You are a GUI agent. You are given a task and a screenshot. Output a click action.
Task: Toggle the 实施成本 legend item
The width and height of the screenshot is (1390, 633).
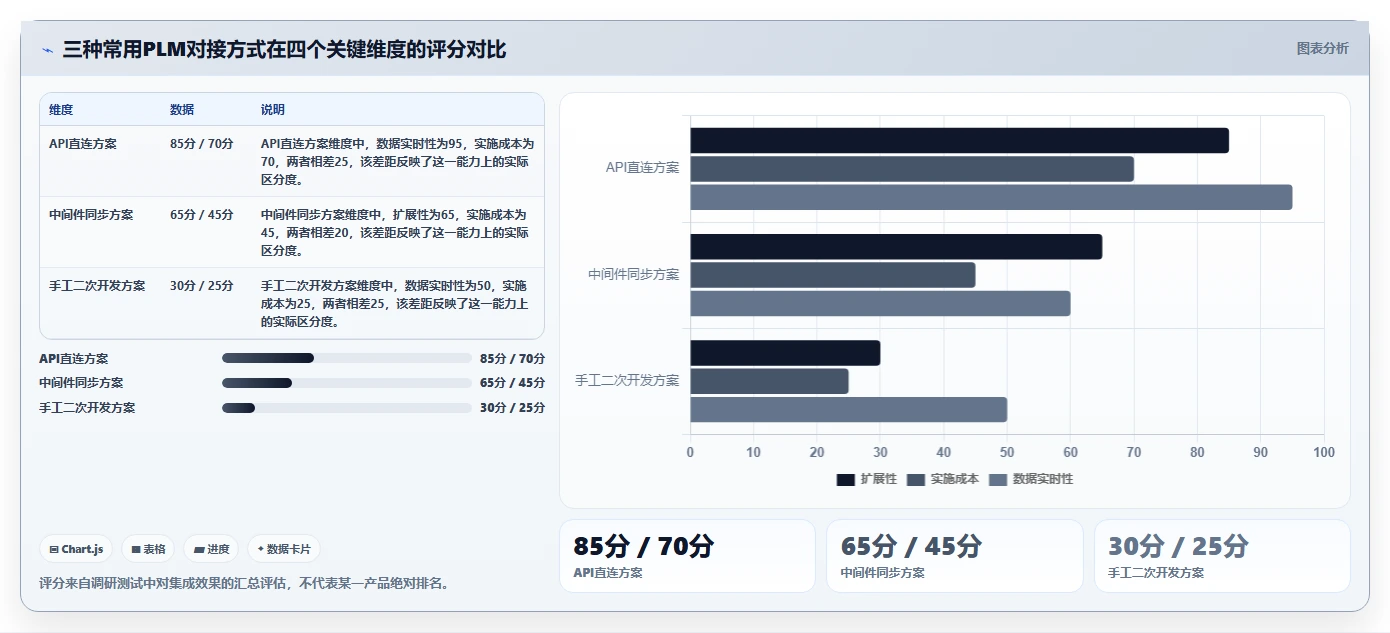click(943, 479)
